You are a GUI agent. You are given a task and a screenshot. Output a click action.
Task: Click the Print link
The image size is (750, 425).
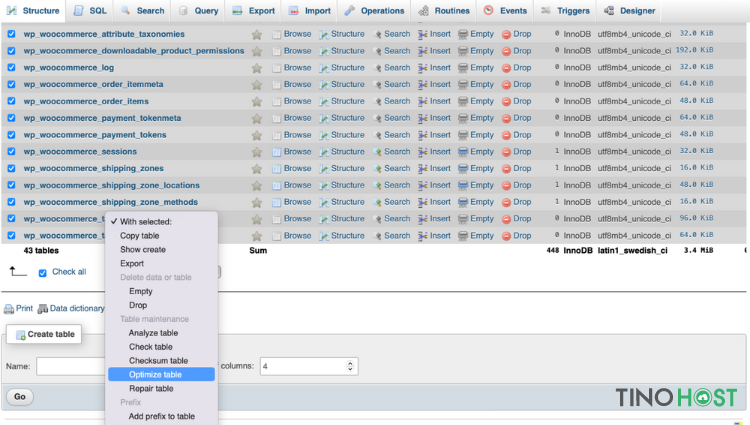click(24, 308)
